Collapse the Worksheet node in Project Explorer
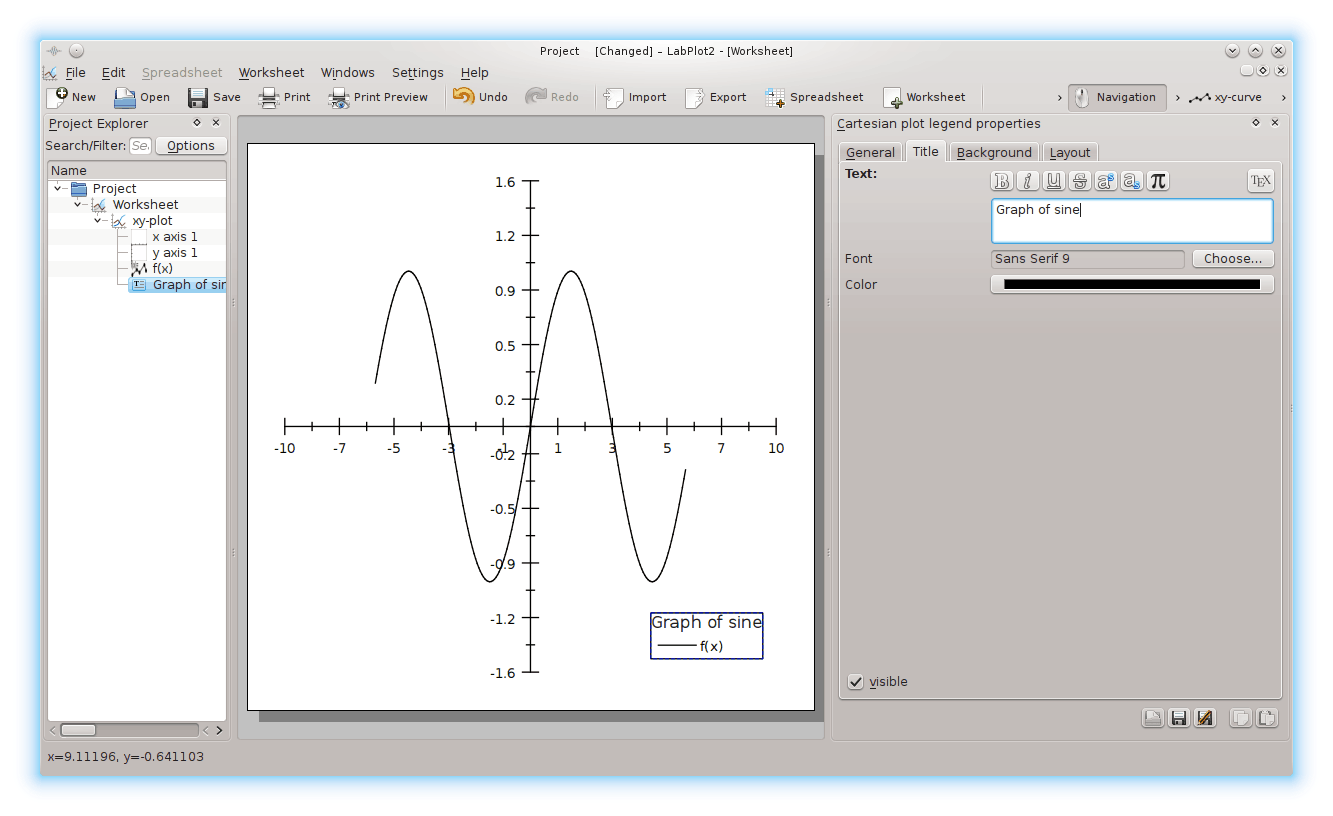Screen dimensions: 1333x816 [78, 204]
